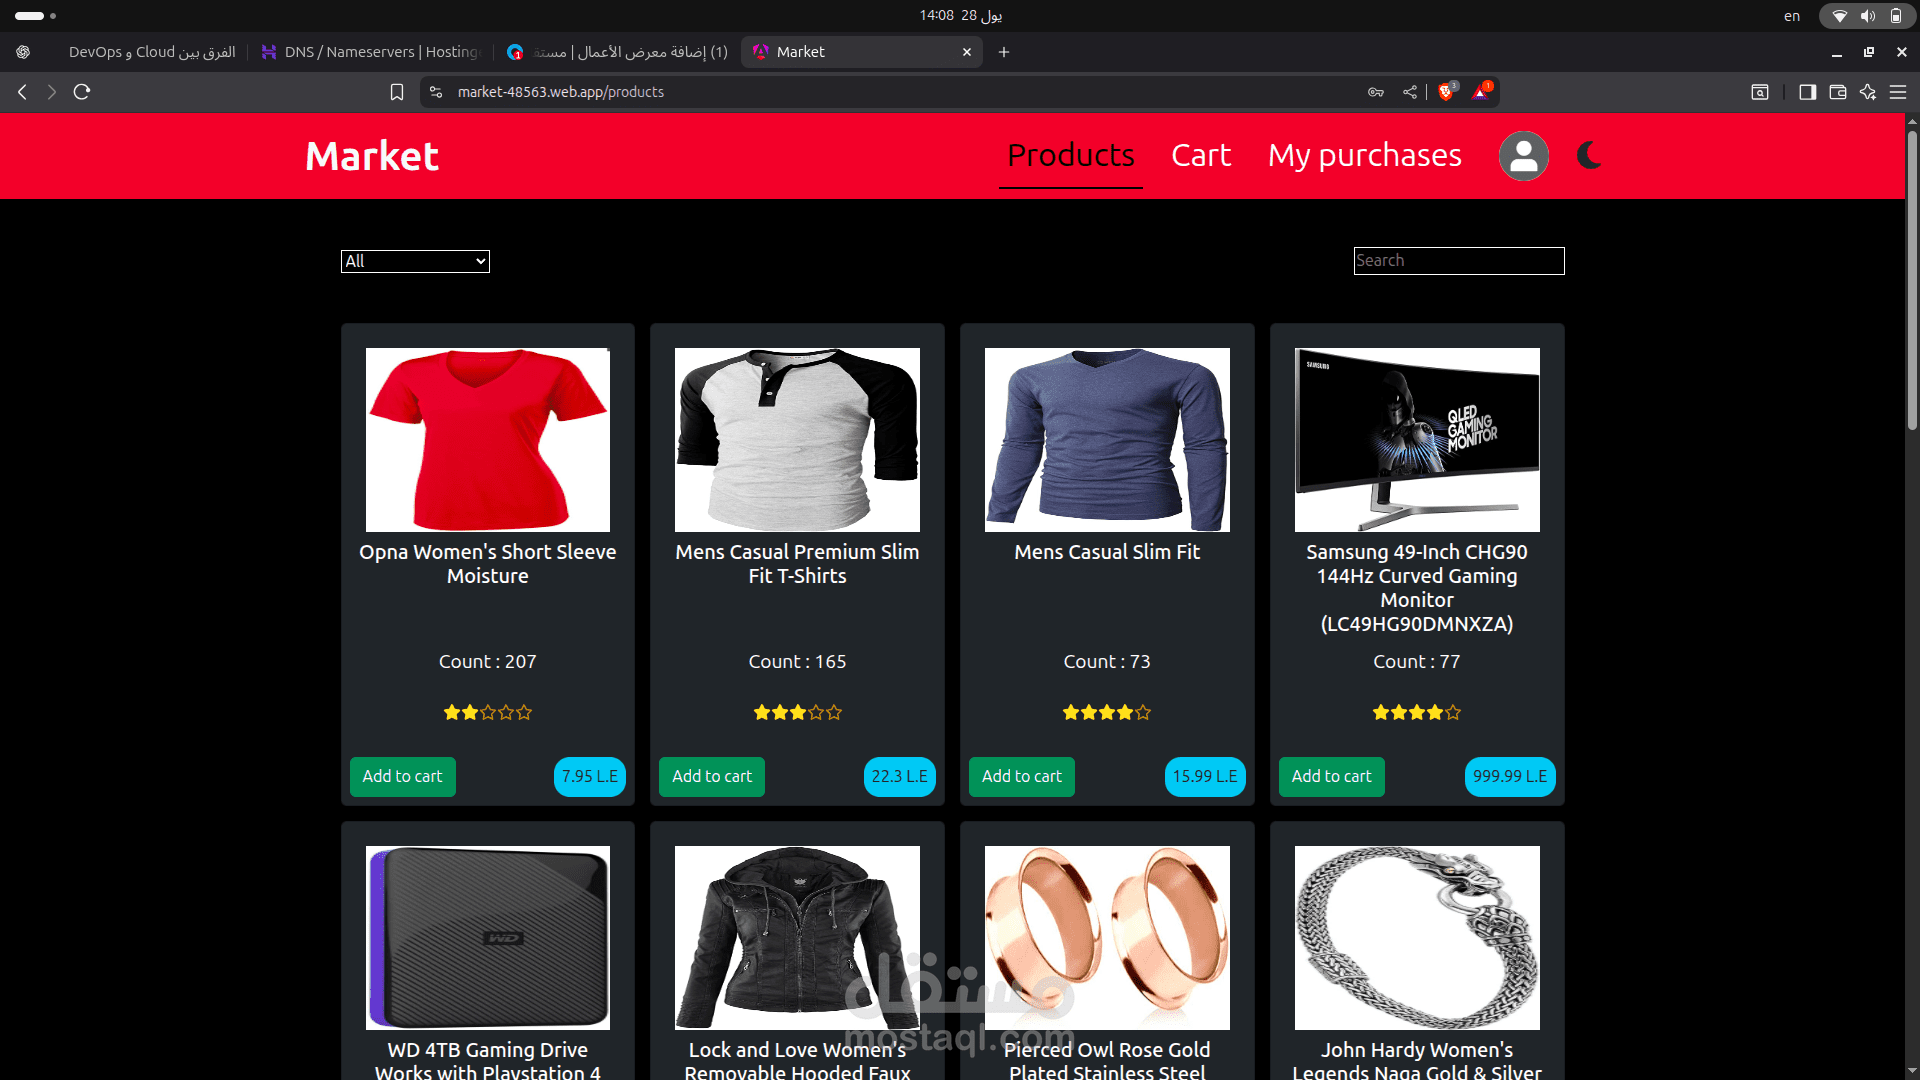Screen dimensions: 1920x1080
Task: Click the Search input field
Action: (1458, 261)
